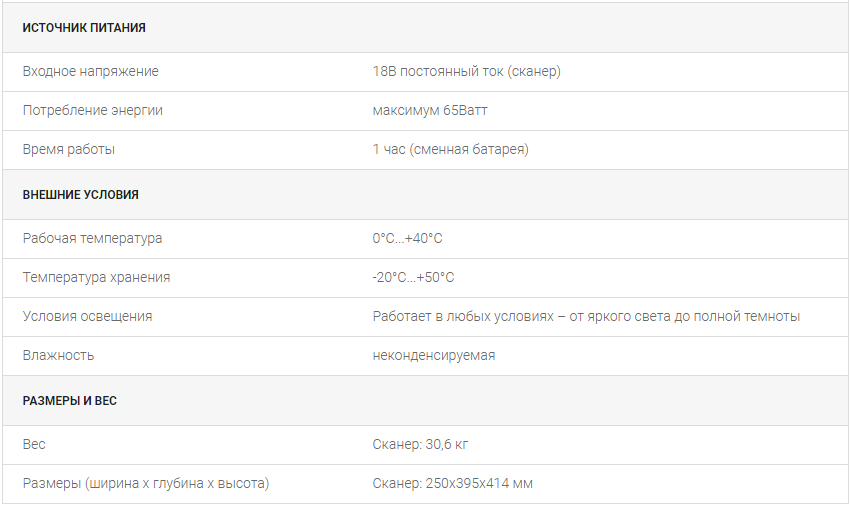This screenshot has height=506, width=850.
Task: Select the Влажность row label
Action: pos(59,356)
